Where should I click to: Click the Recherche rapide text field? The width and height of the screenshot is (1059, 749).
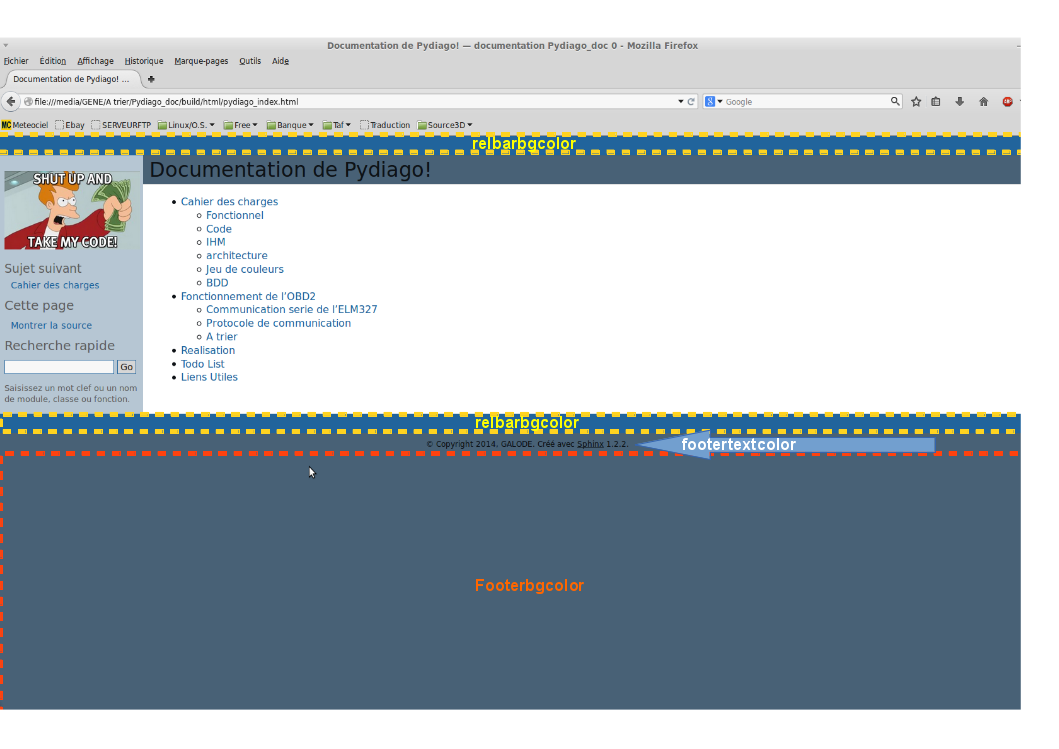pos(59,367)
